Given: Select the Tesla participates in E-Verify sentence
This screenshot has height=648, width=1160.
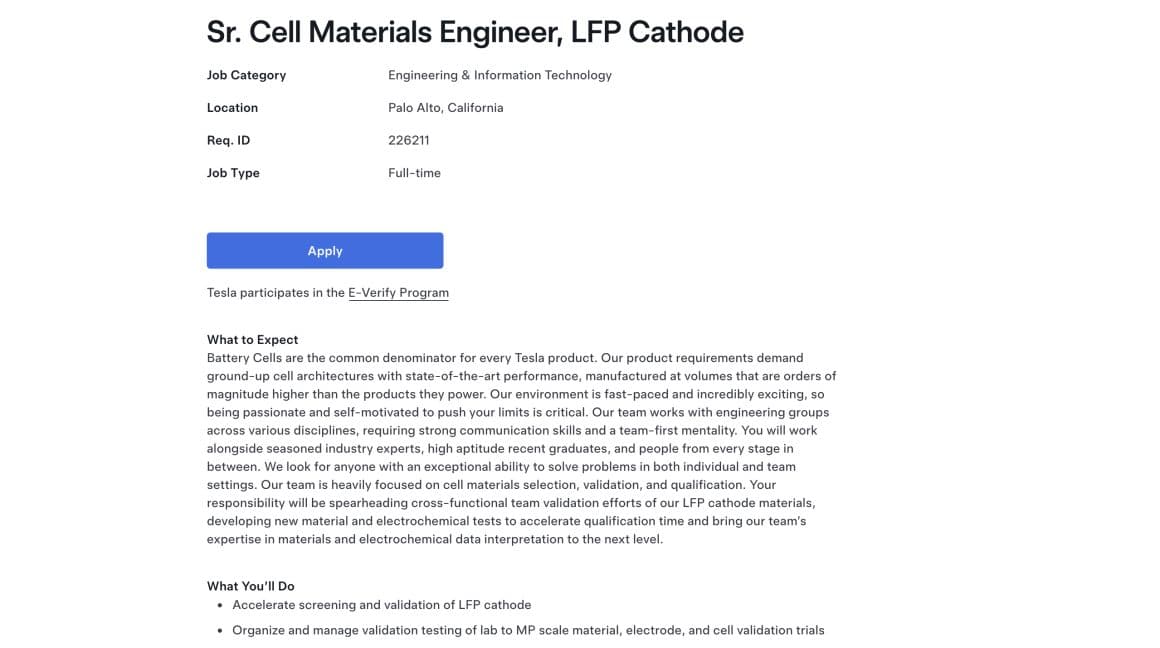Looking at the screenshot, I should (x=327, y=292).
